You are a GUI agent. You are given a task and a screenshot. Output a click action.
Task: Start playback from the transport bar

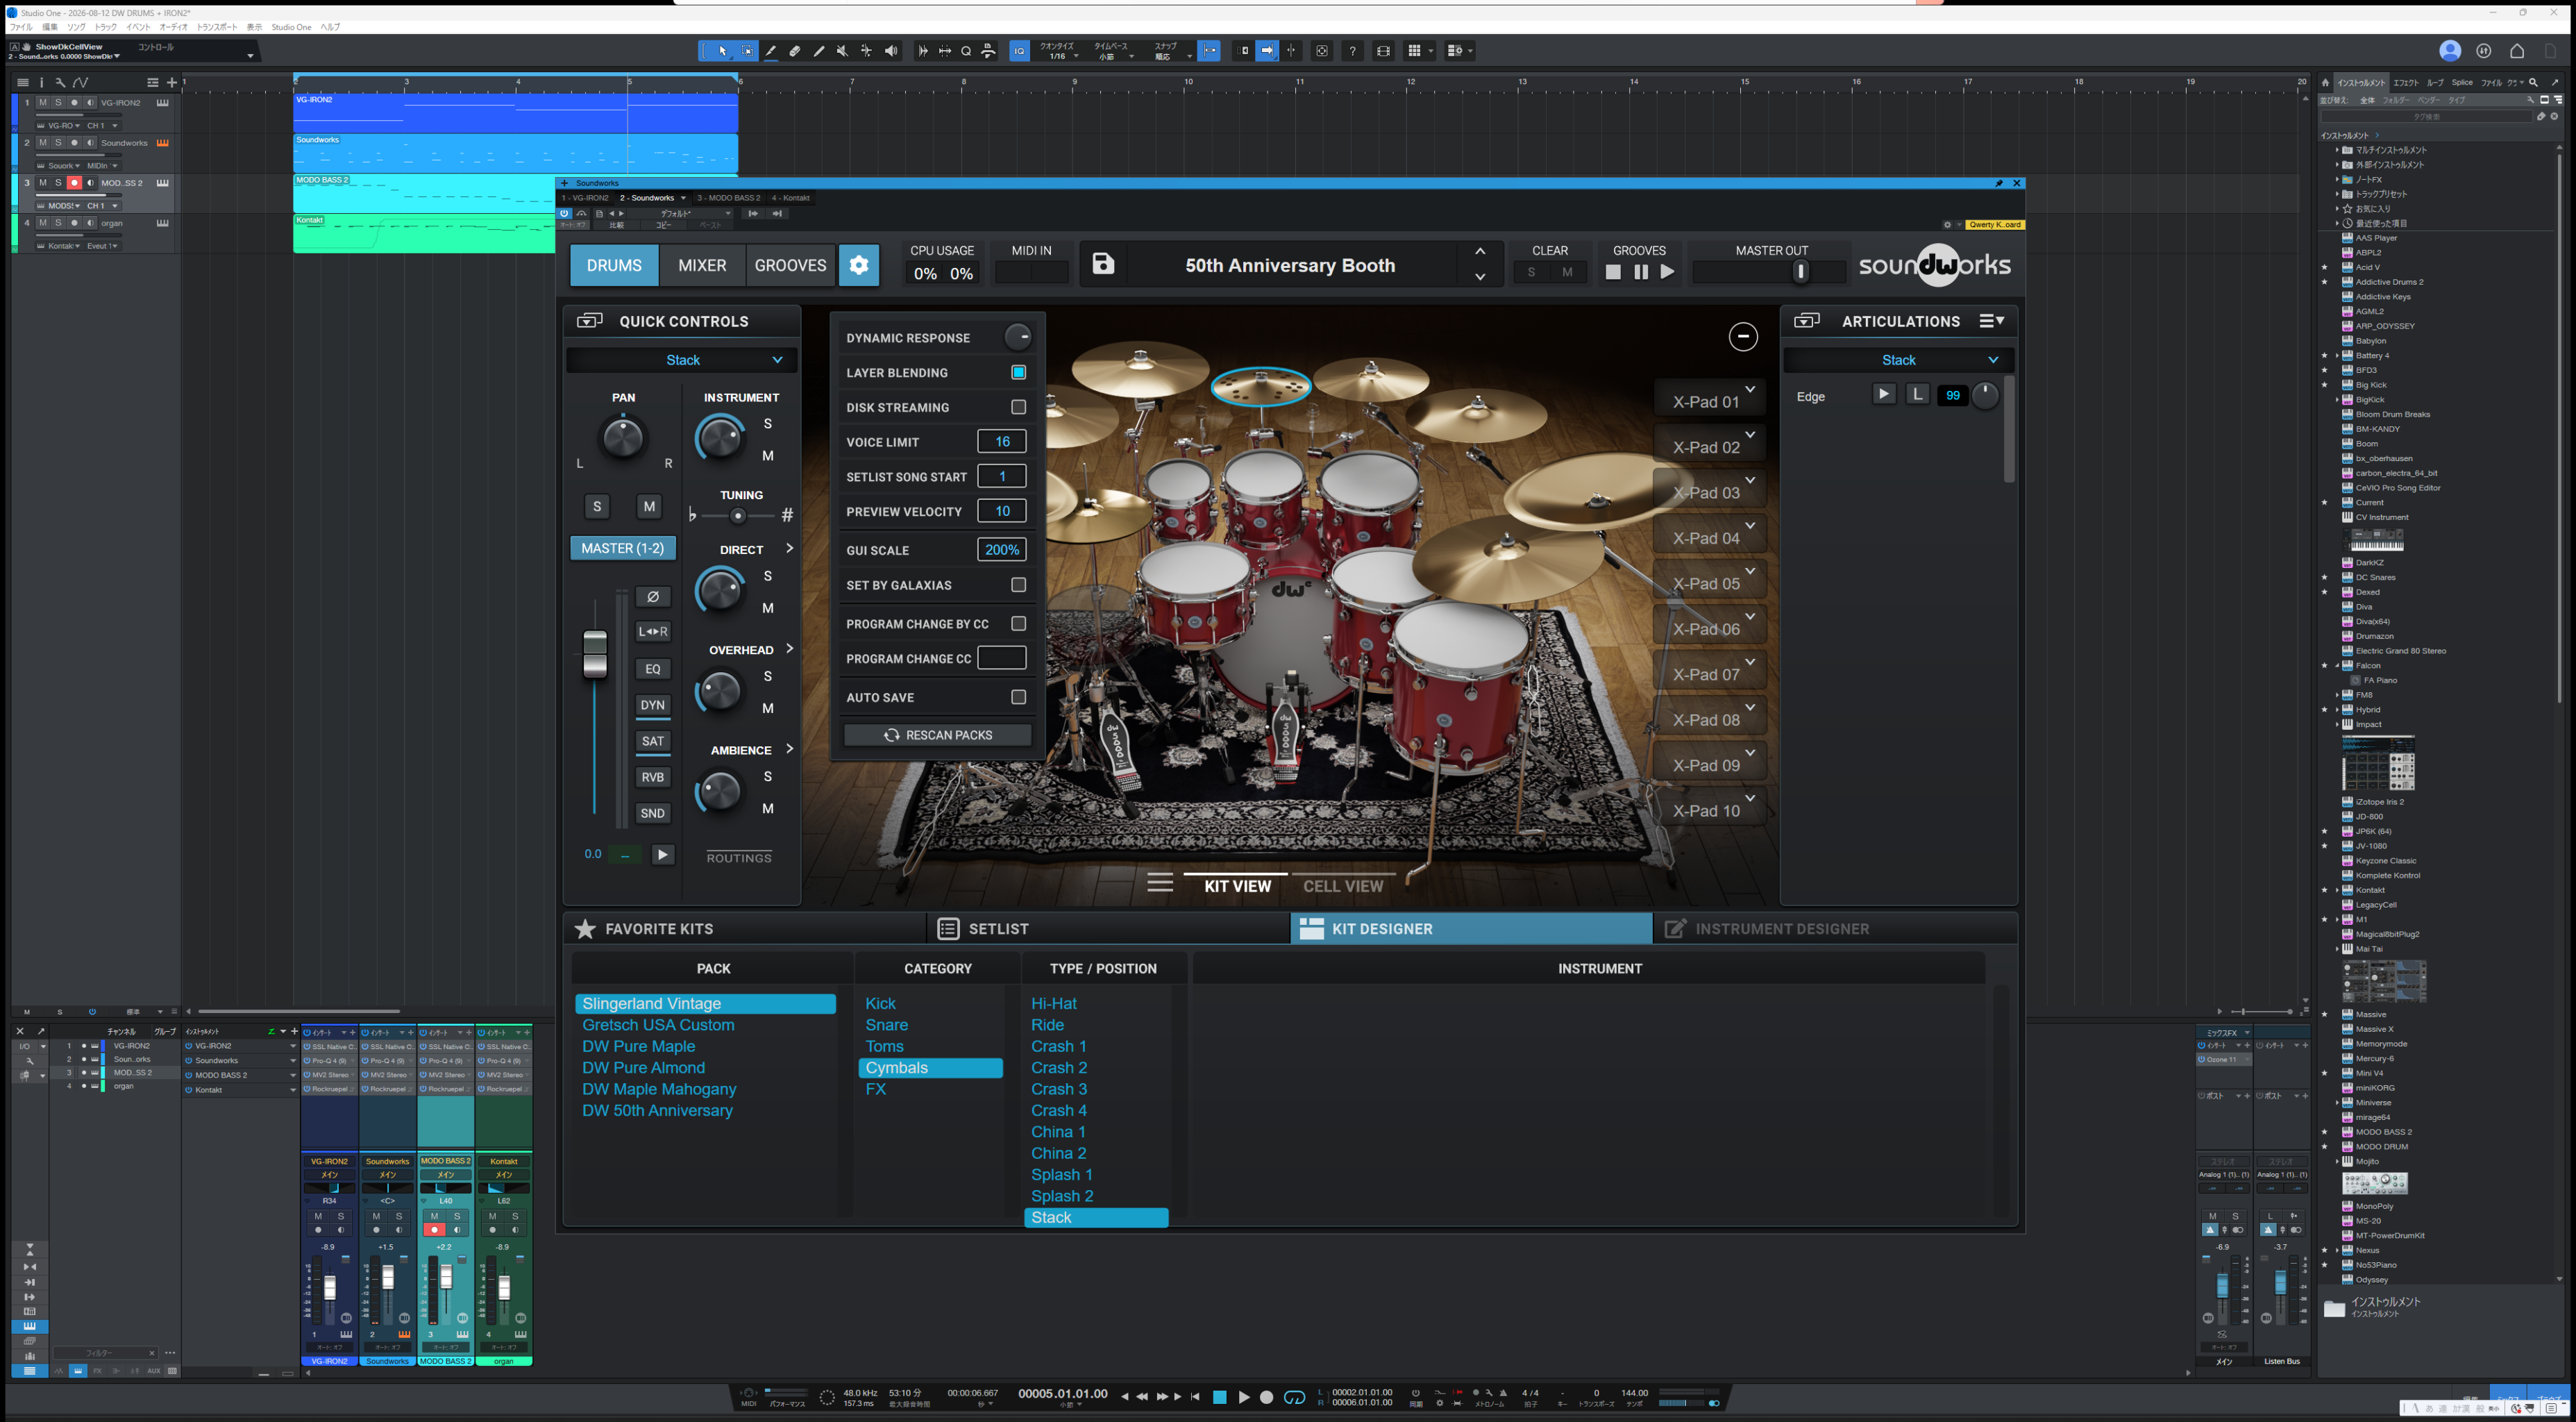point(1244,1397)
